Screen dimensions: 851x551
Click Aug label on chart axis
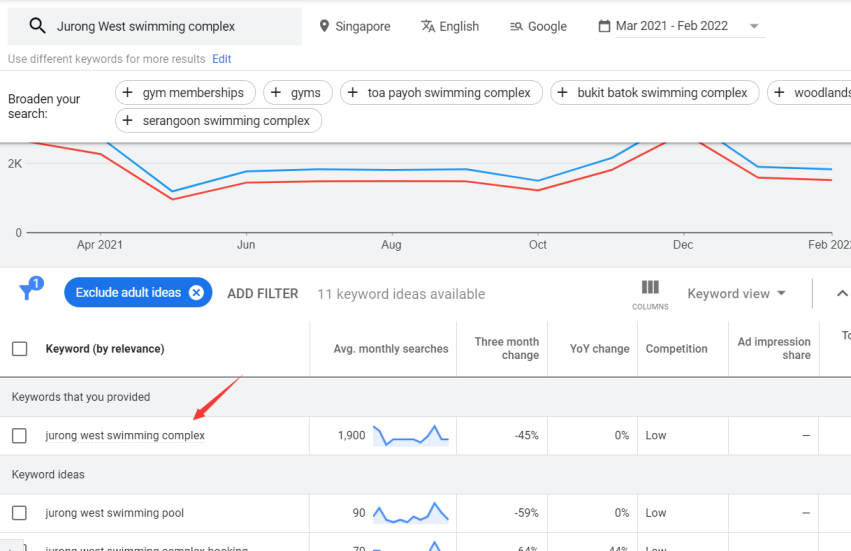pyautogui.click(x=391, y=245)
